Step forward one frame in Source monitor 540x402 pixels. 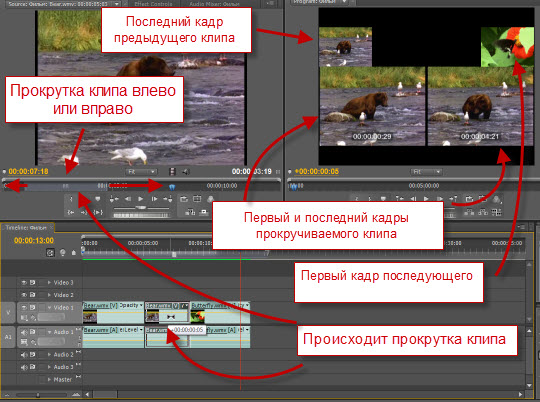point(154,199)
